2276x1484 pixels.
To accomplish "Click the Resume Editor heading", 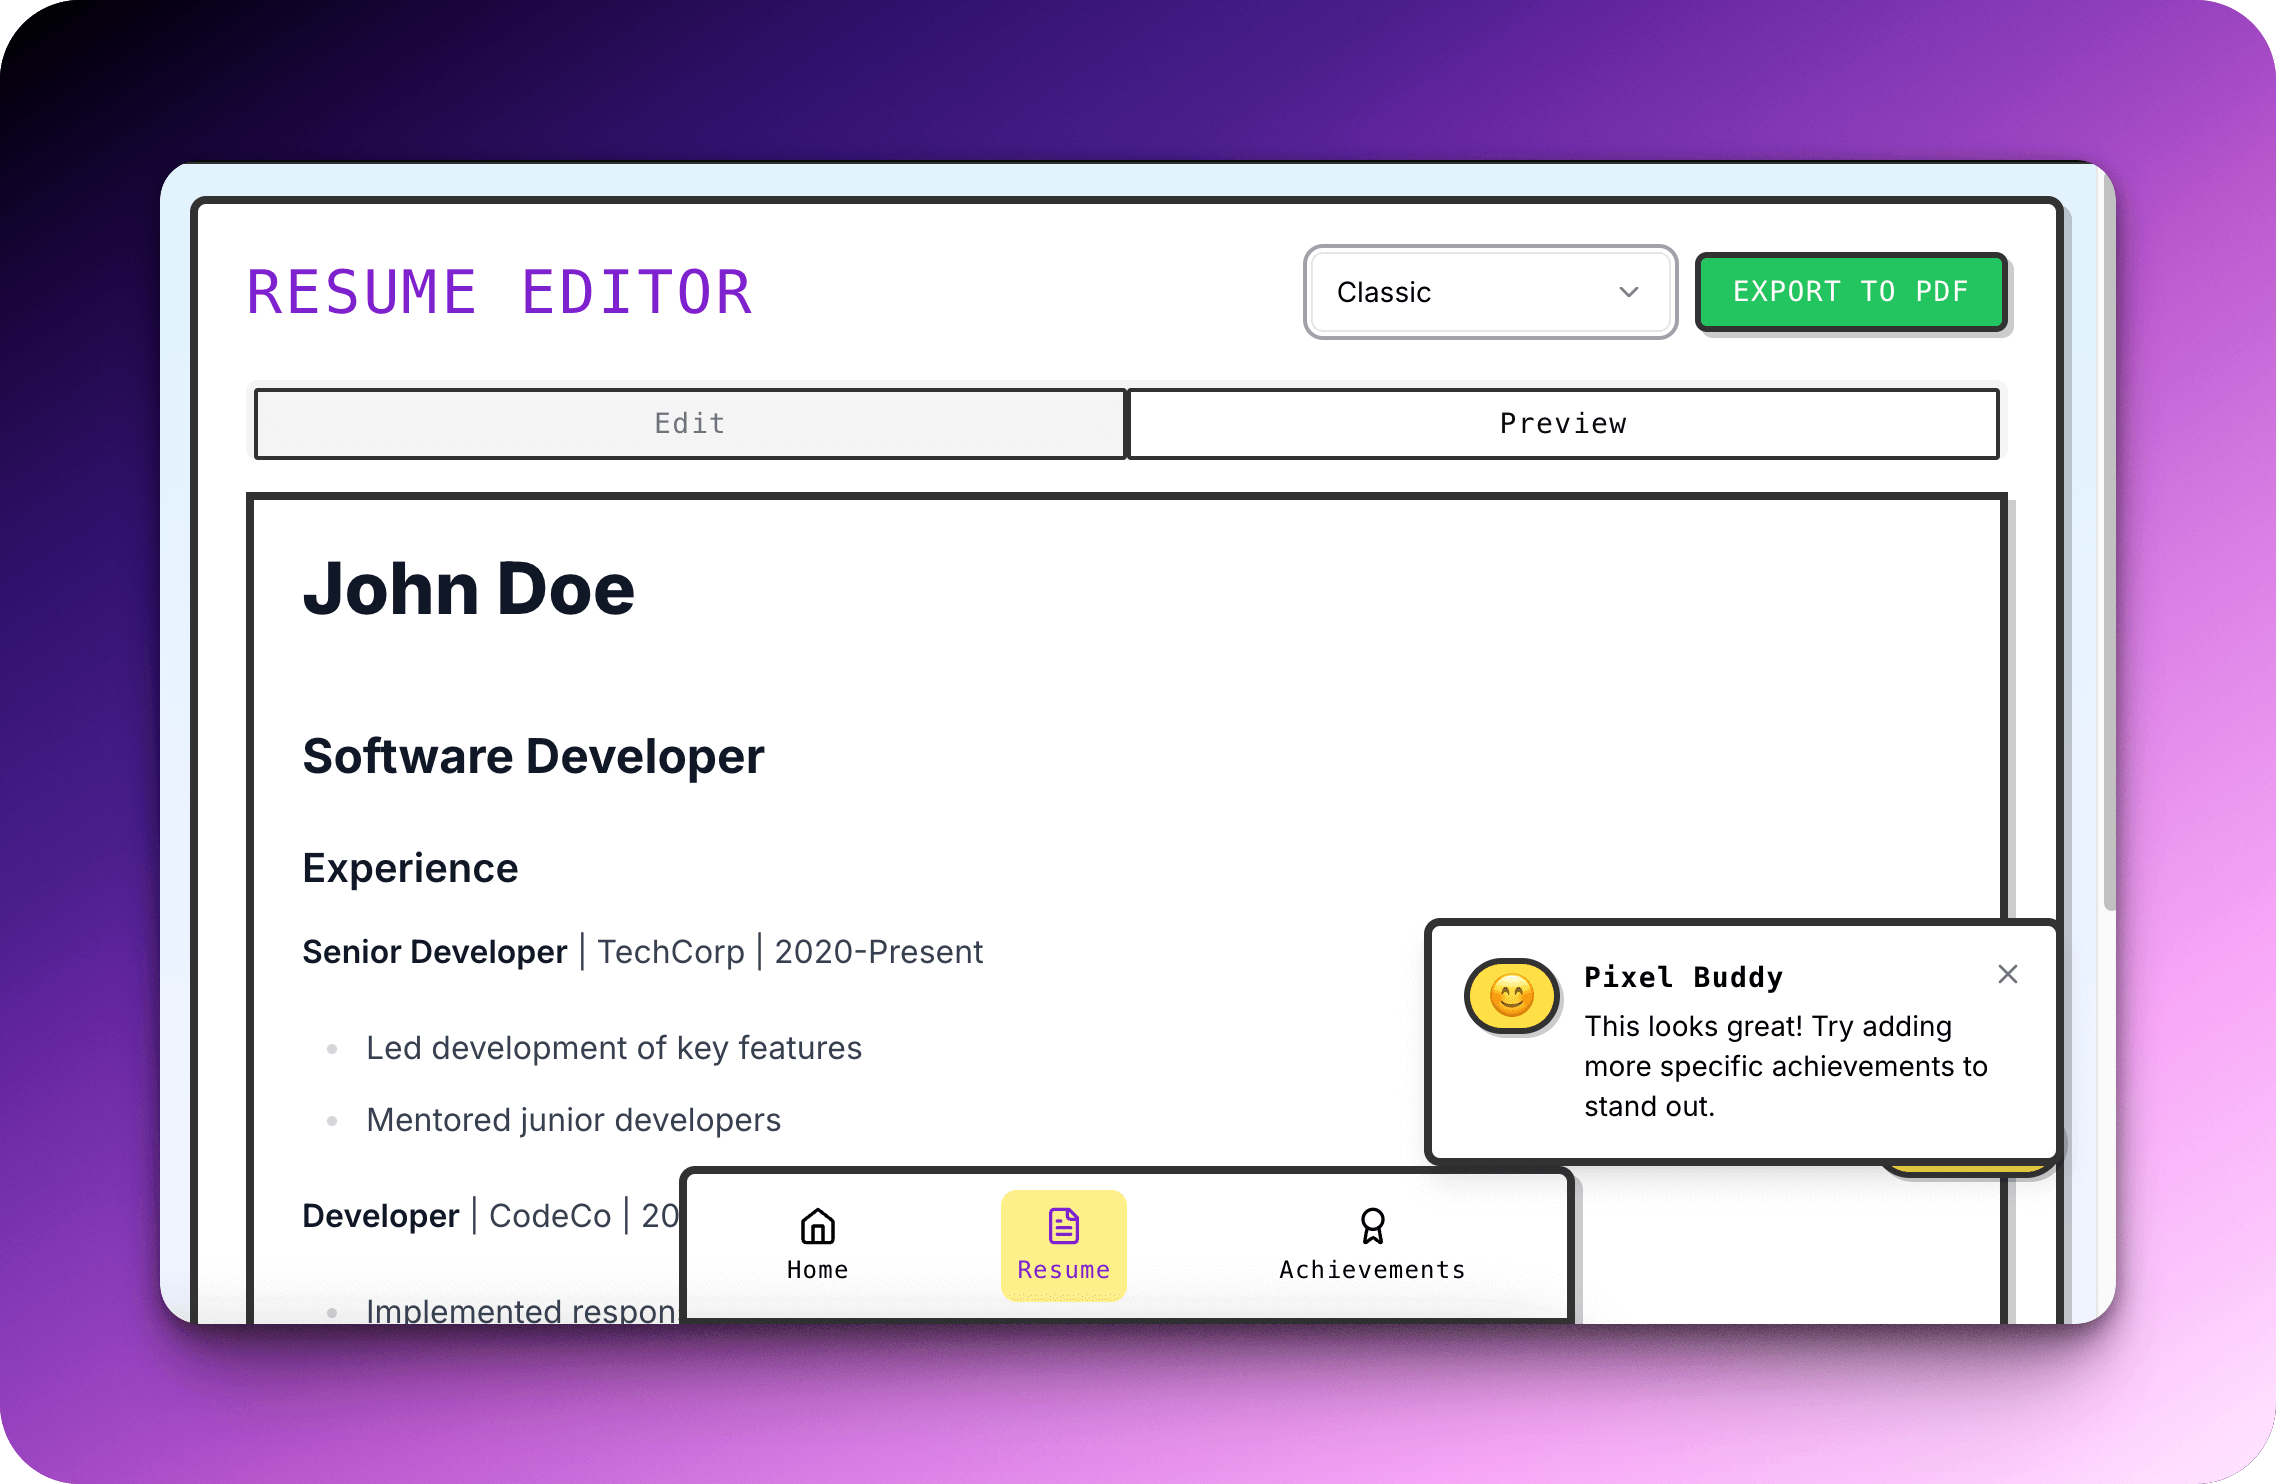I will [499, 292].
